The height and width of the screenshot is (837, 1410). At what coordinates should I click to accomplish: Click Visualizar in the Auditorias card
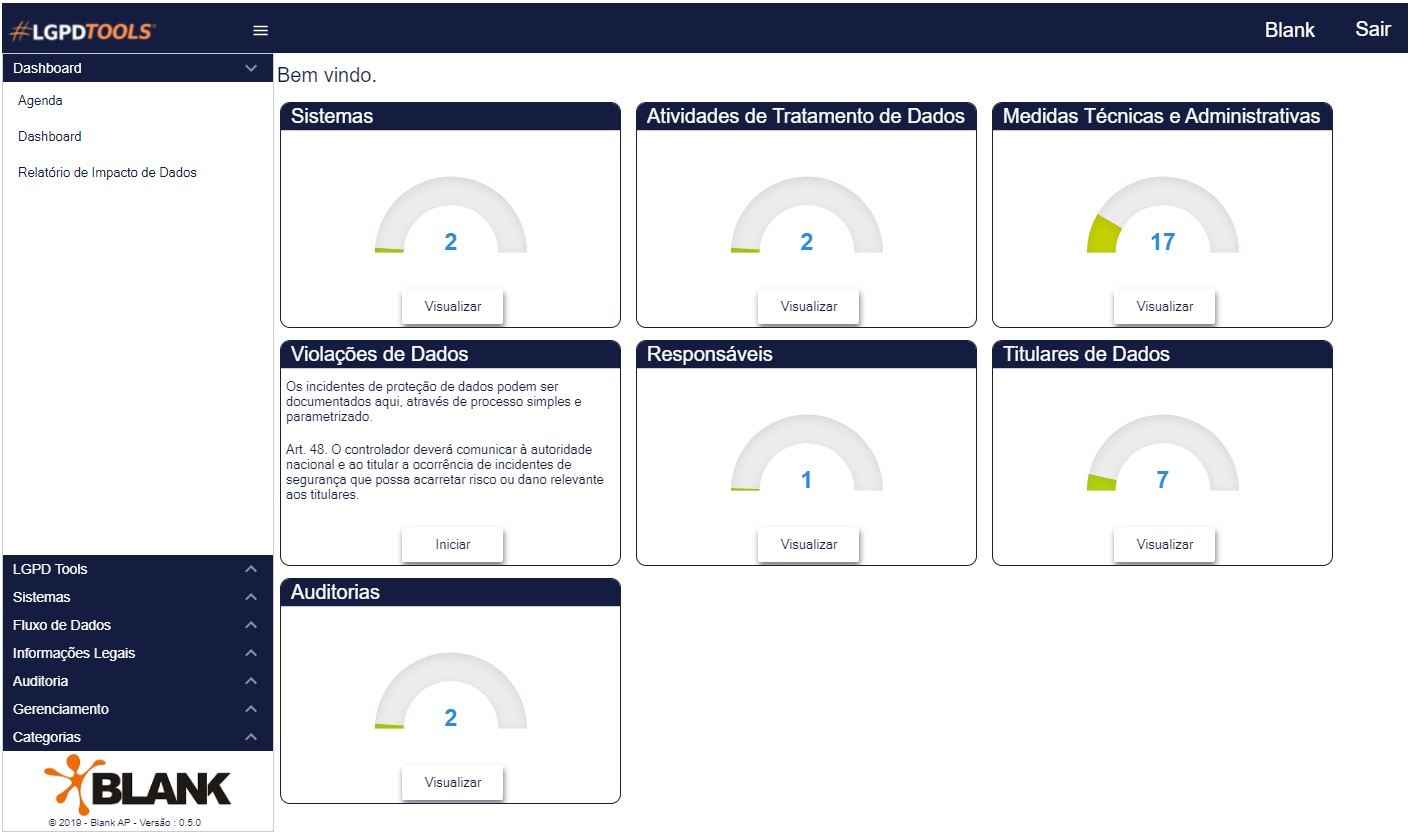(452, 783)
